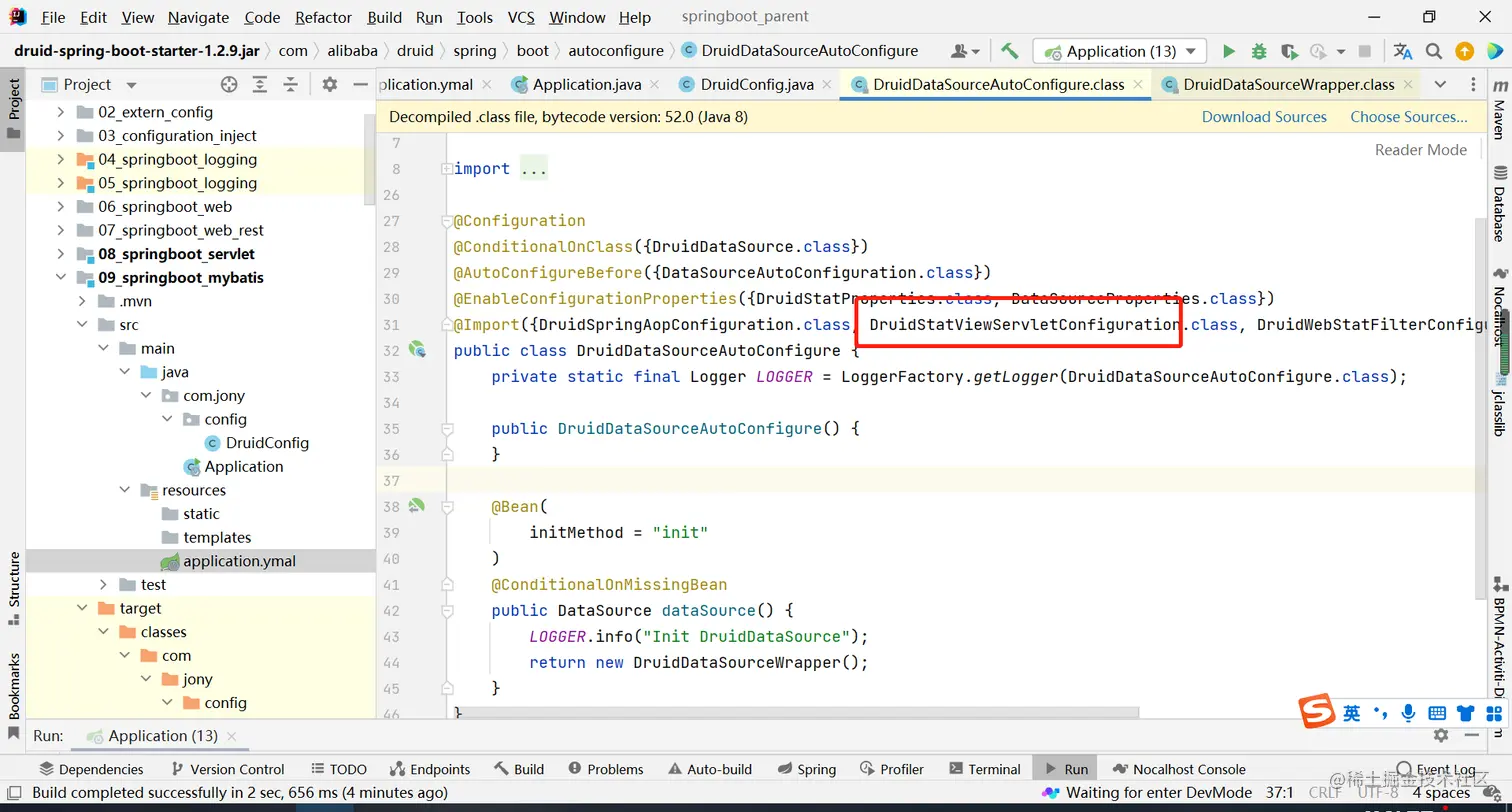Open Run panel settings gear
1512x812 pixels.
tap(1441, 735)
